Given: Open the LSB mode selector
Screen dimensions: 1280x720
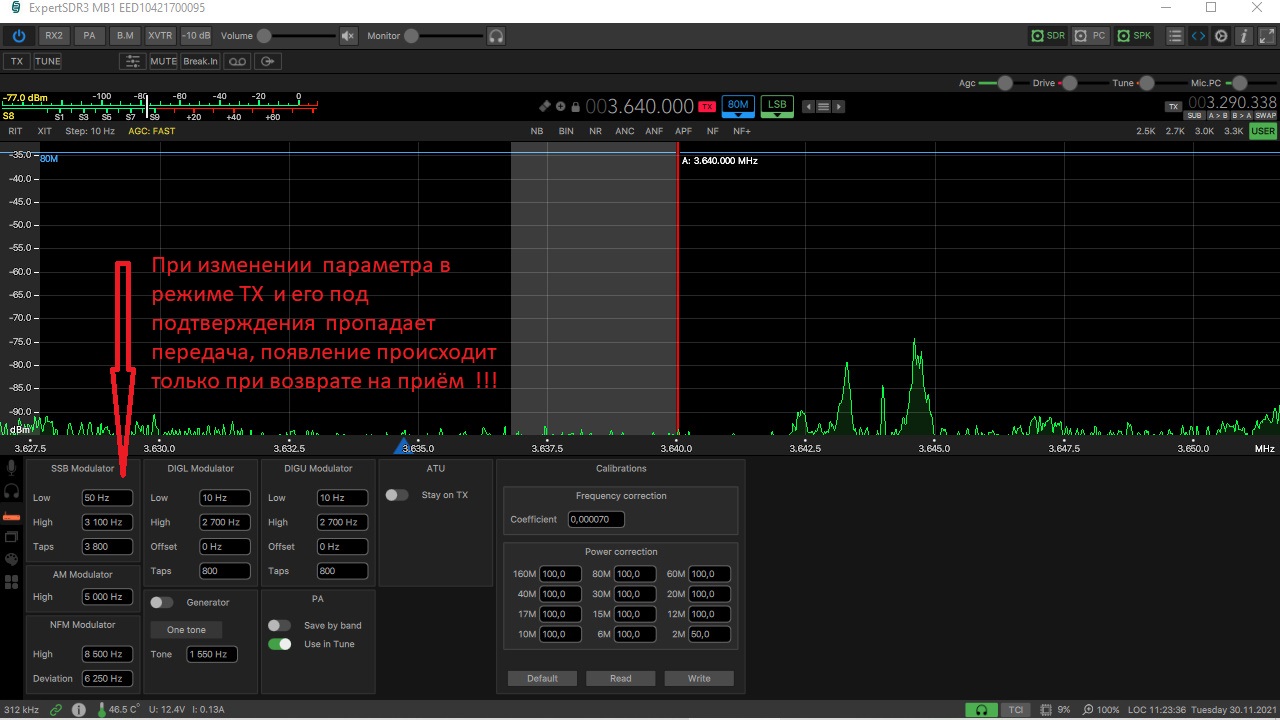Looking at the screenshot, I should [776, 105].
